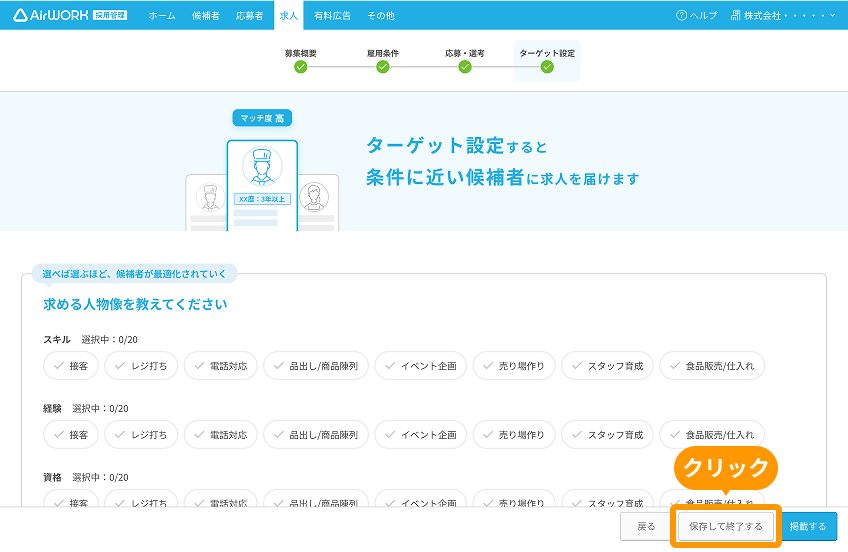The image size is (848, 552).
Task: Go to the ホーム menu
Action: pos(162,16)
